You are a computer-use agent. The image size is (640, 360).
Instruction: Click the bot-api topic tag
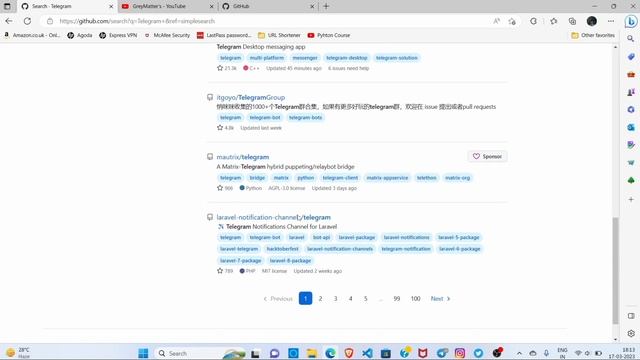coord(321,238)
